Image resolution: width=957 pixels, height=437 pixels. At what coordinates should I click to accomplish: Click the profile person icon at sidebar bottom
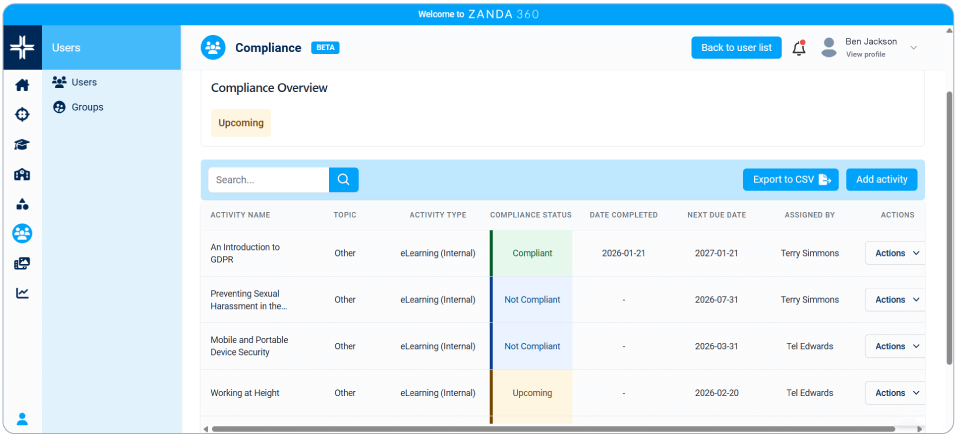22,419
